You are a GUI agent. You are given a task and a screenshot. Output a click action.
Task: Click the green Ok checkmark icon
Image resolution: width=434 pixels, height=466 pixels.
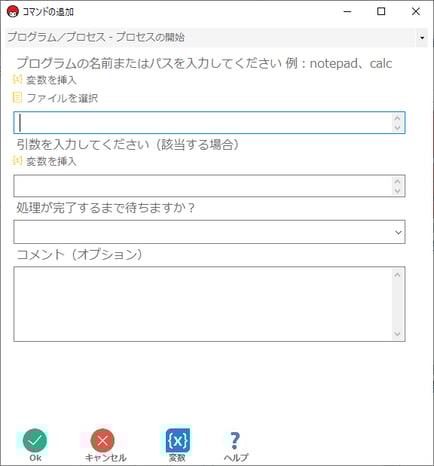coord(35,440)
